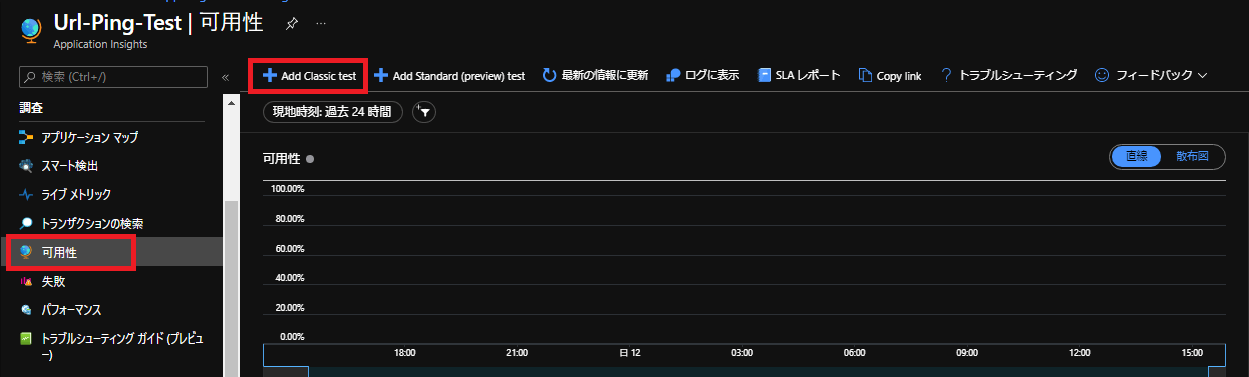1249x377 pixels.
Task: Click the smiley feedback icon
Action: pyautogui.click(x=1102, y=75)
